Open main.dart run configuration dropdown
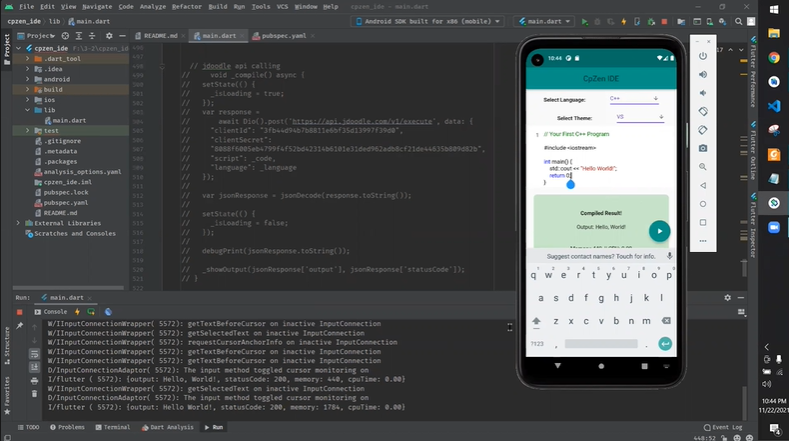 tap(545, 22)
